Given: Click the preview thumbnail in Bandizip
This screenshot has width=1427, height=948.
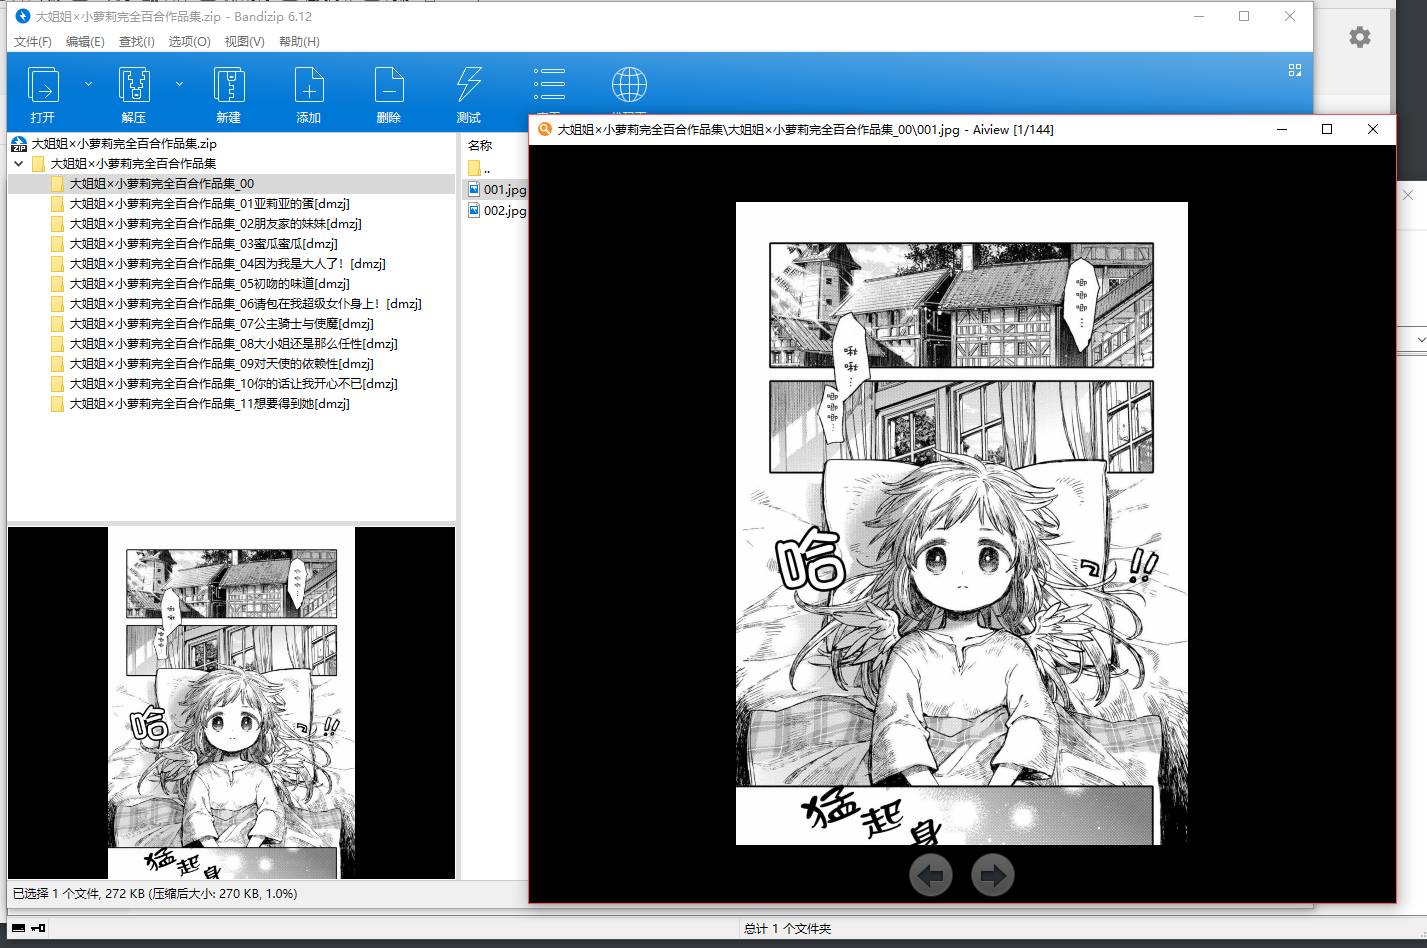Looking at the screenshot, I should click(231, 702).
